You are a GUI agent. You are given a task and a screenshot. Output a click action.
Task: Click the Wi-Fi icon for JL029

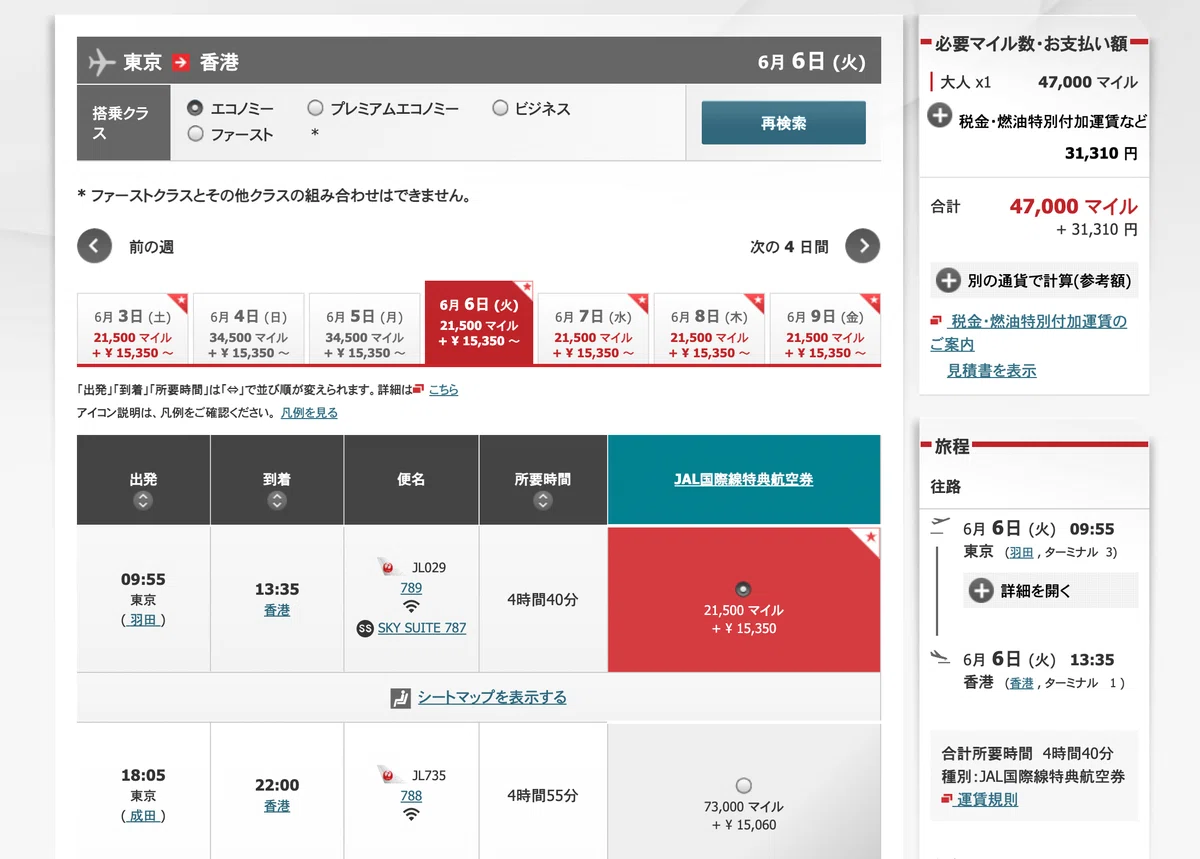click(x=411, y=607)
